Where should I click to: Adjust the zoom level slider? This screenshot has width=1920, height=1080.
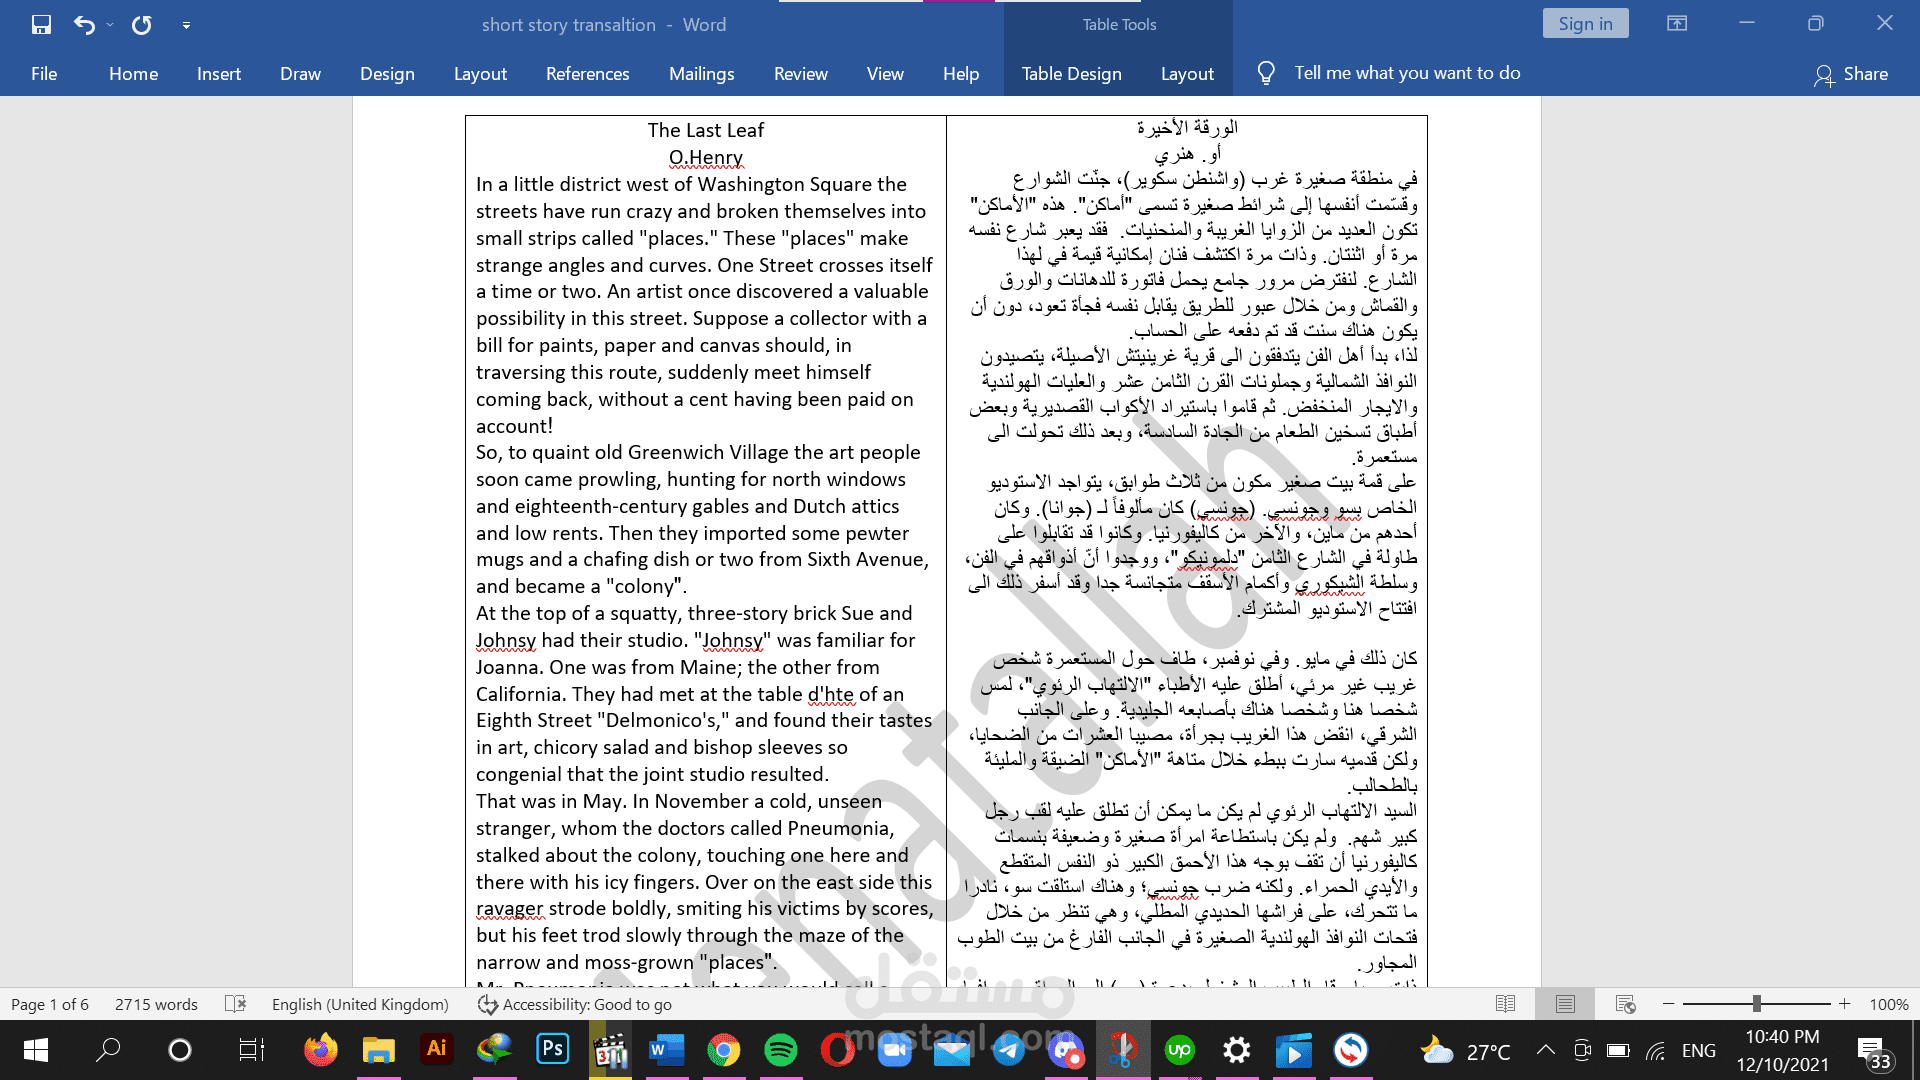(x=1756, y=1004)
